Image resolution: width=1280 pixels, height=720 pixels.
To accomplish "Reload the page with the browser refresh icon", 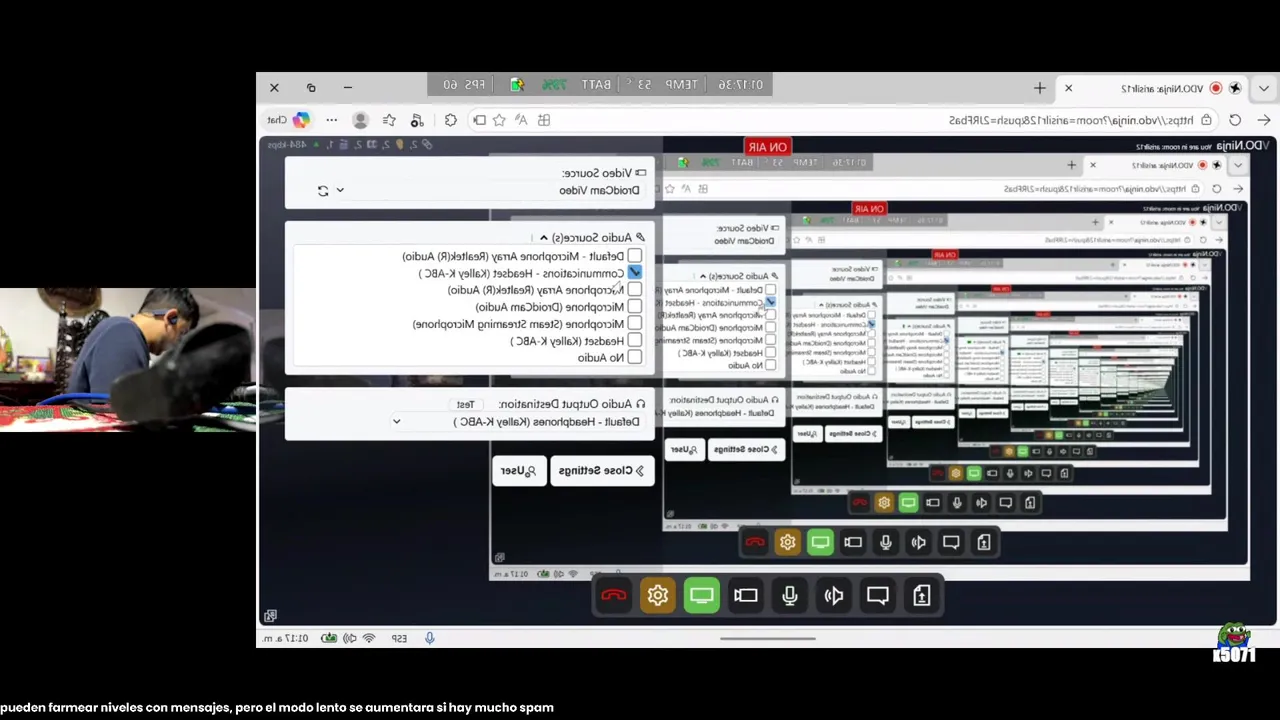I will [1235, 120].
